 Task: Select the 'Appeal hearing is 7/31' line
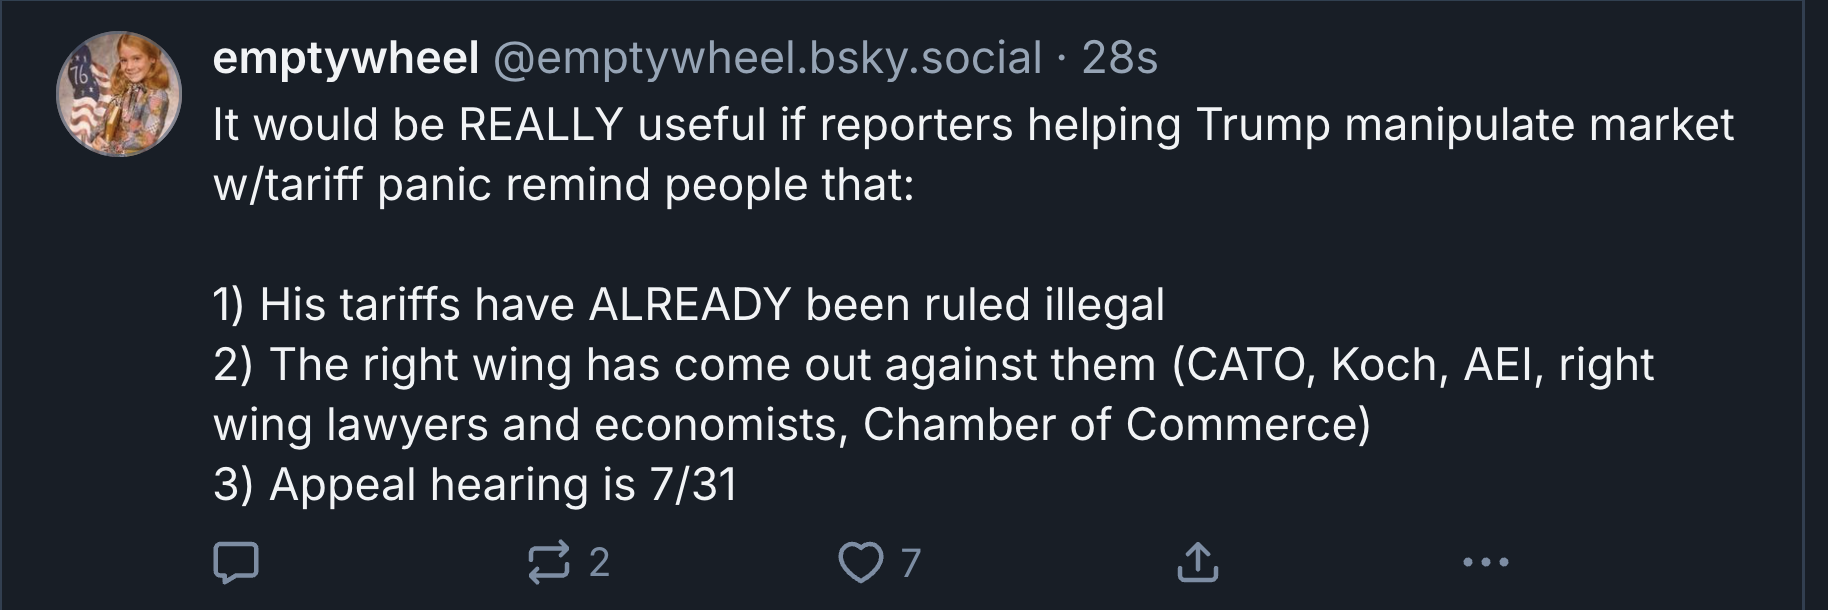(x=475, y=485)
